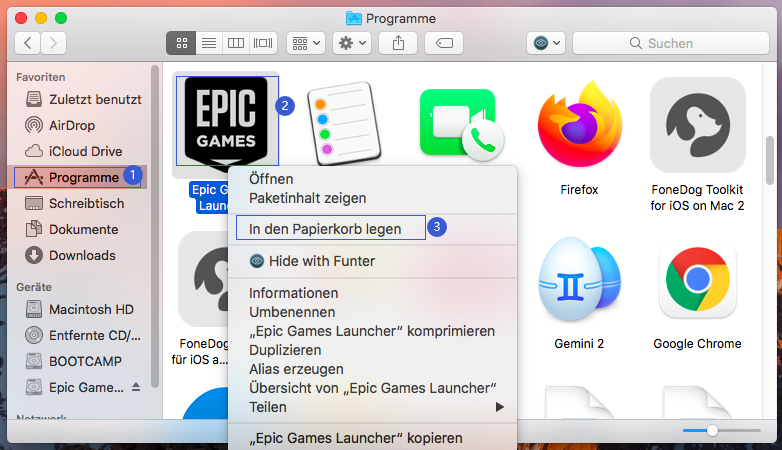Select Epic Game... mounted volume

click(75, 387)
